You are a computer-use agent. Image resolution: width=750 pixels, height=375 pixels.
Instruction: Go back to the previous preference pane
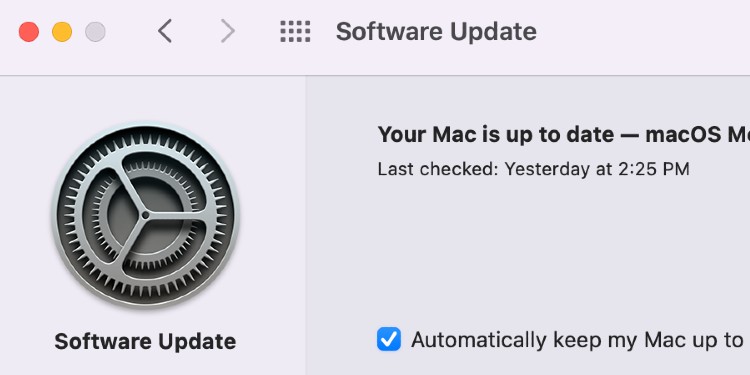pos(165,32)
